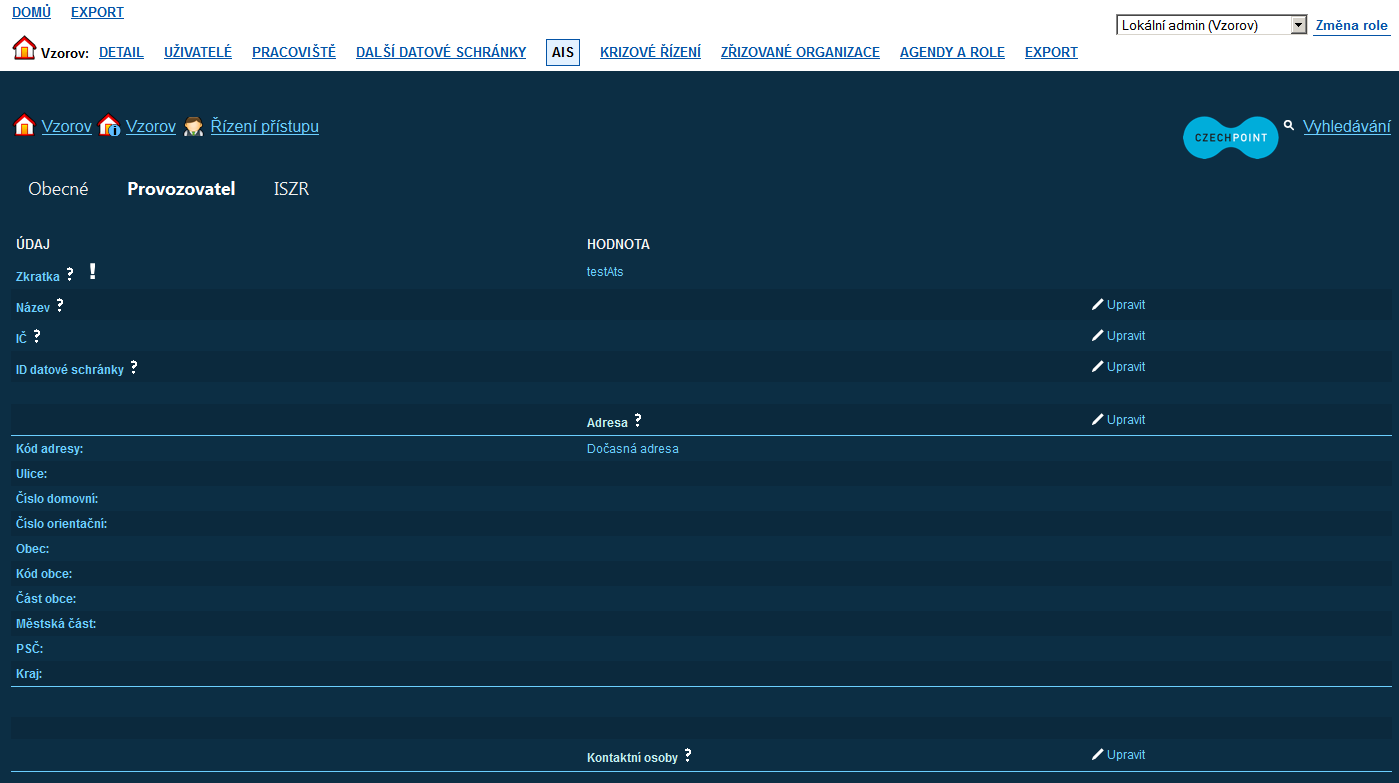The image size is (1399, 783).
Task: Click the Kód adresy label
Action: [50, 449]
